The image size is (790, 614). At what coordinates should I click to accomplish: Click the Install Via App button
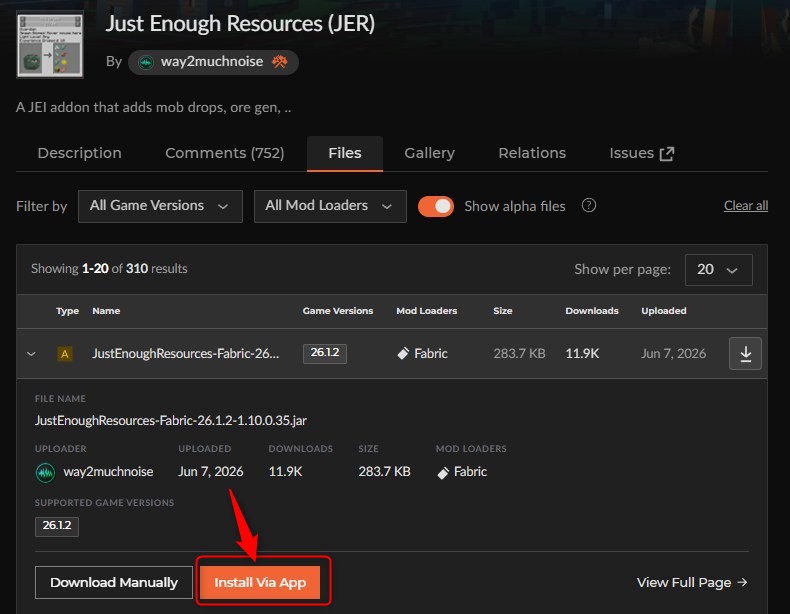click(x=260, y=583)
